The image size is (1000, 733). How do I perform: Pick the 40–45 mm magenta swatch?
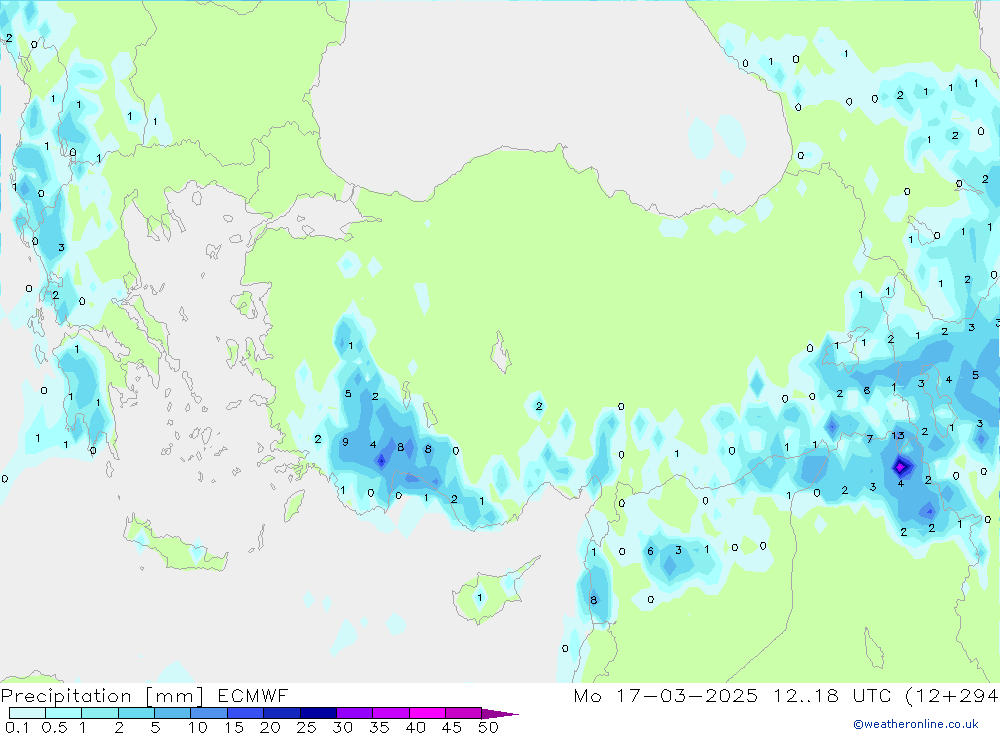point(427,713)
